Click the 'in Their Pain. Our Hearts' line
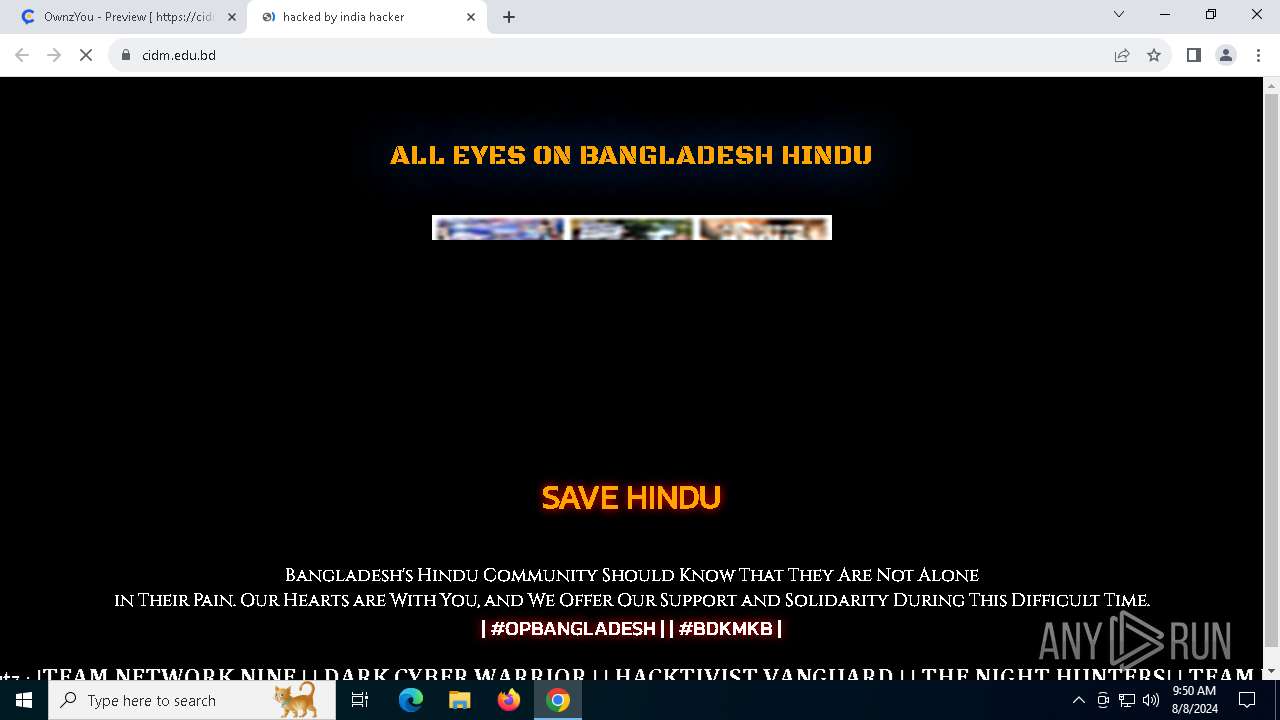The width and height of the screenshot is (1280, 720). (x=631, y=600)
